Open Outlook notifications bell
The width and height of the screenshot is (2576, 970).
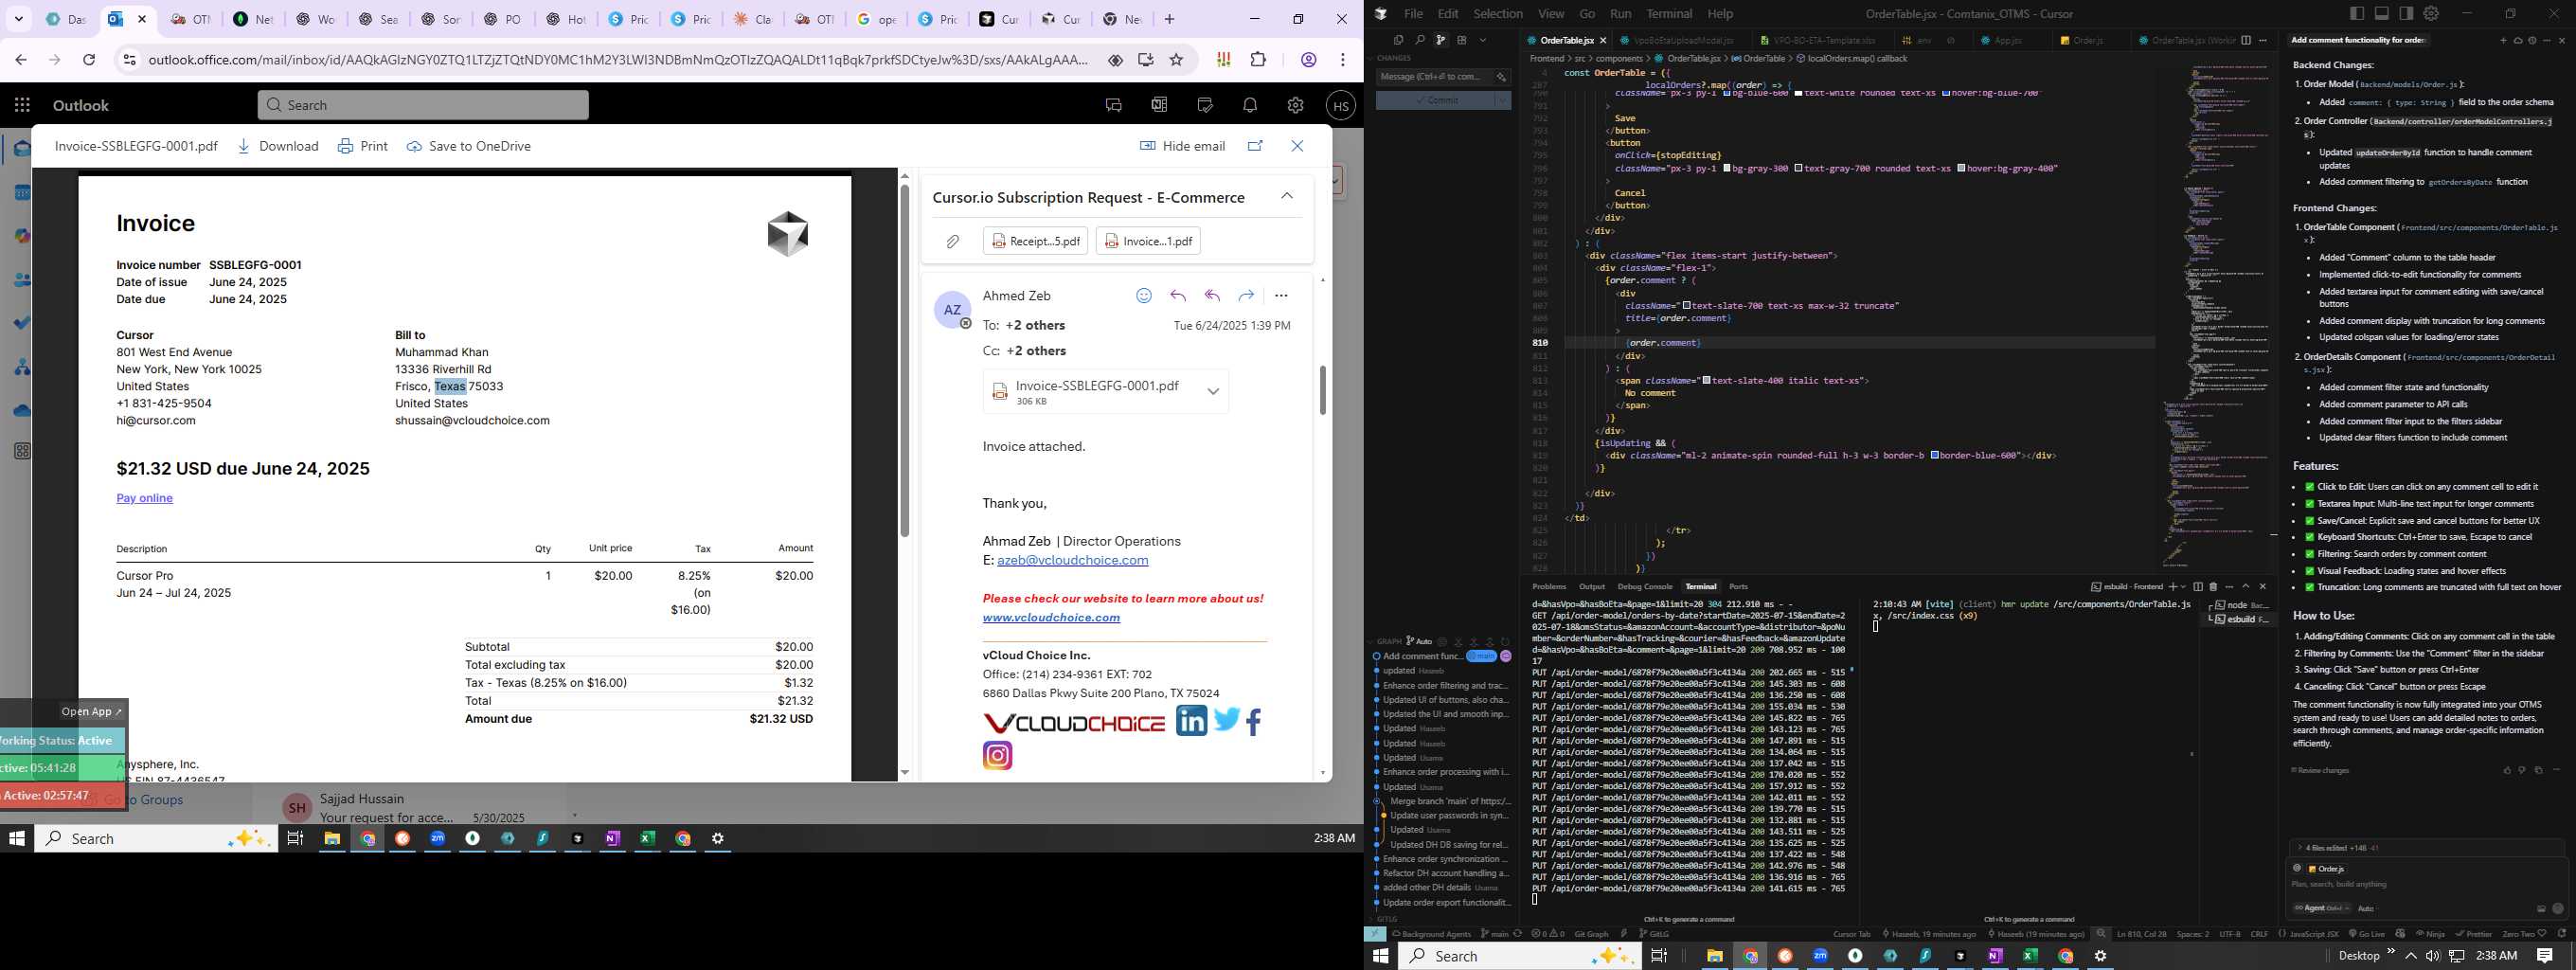click(x=1249, y=105)
